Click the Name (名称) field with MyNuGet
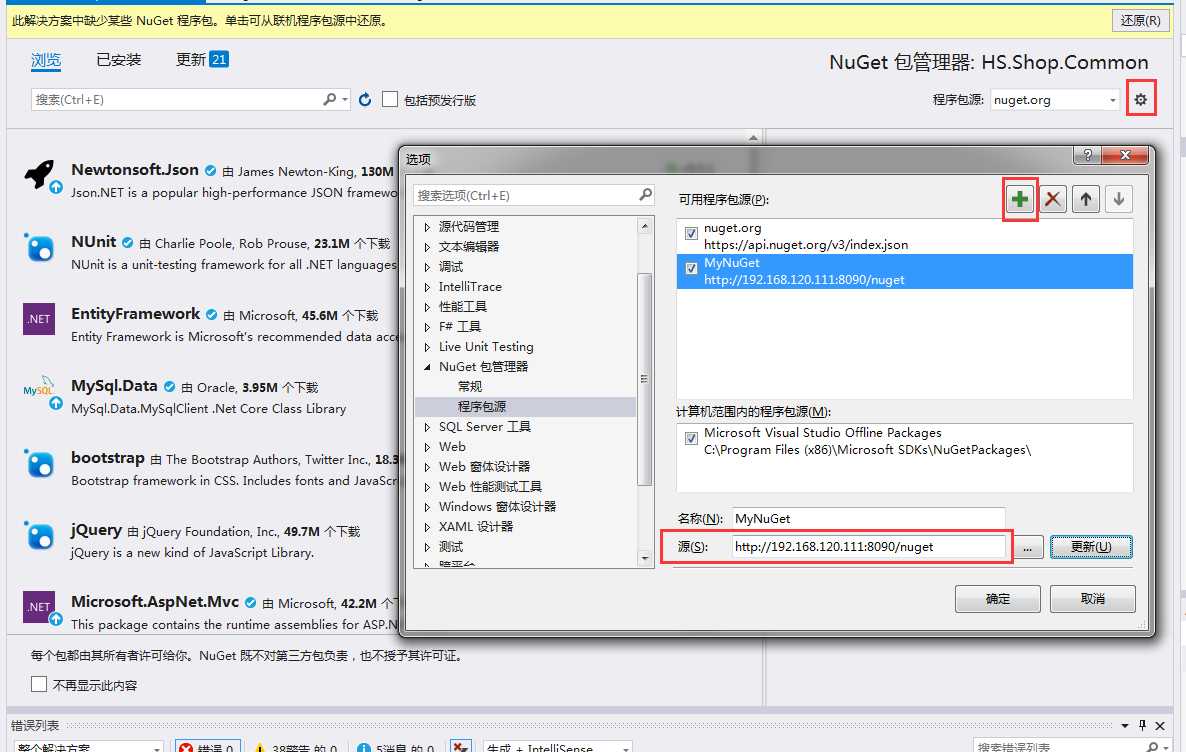The height and width of the screenshot is (752, 1186). [868, 518]
